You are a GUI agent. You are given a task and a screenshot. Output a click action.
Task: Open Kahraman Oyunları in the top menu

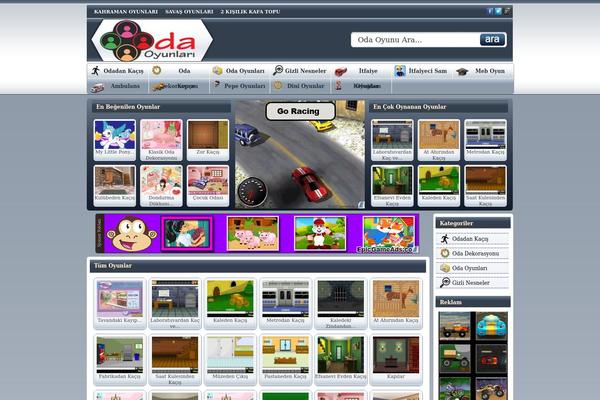coord(126,11)
